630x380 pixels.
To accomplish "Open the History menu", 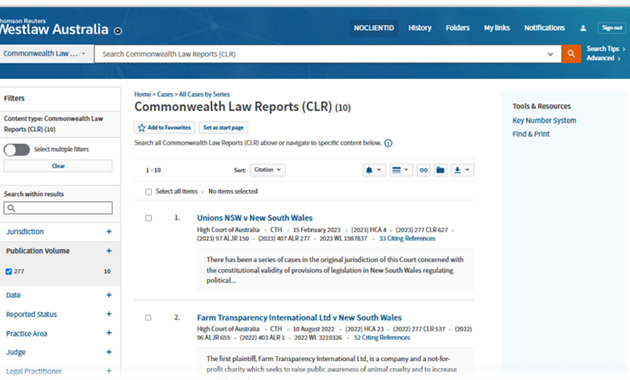I will click(419, 28).
